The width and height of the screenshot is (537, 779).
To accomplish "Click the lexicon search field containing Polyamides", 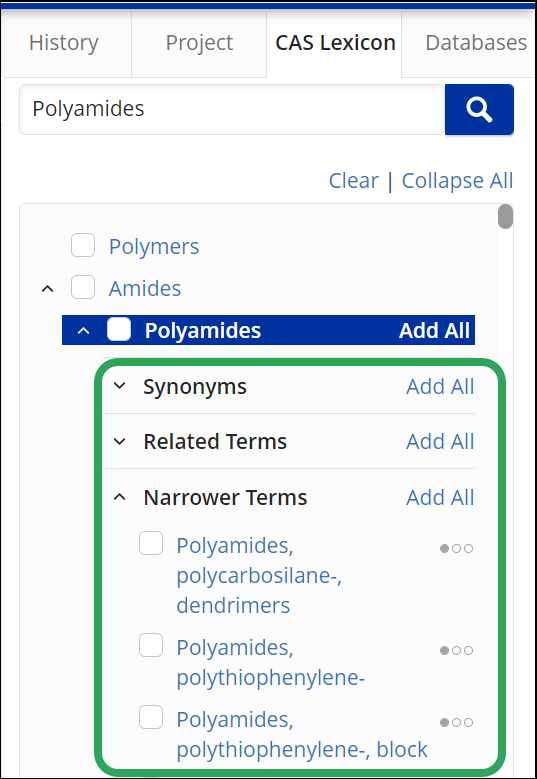I will 231,109.
